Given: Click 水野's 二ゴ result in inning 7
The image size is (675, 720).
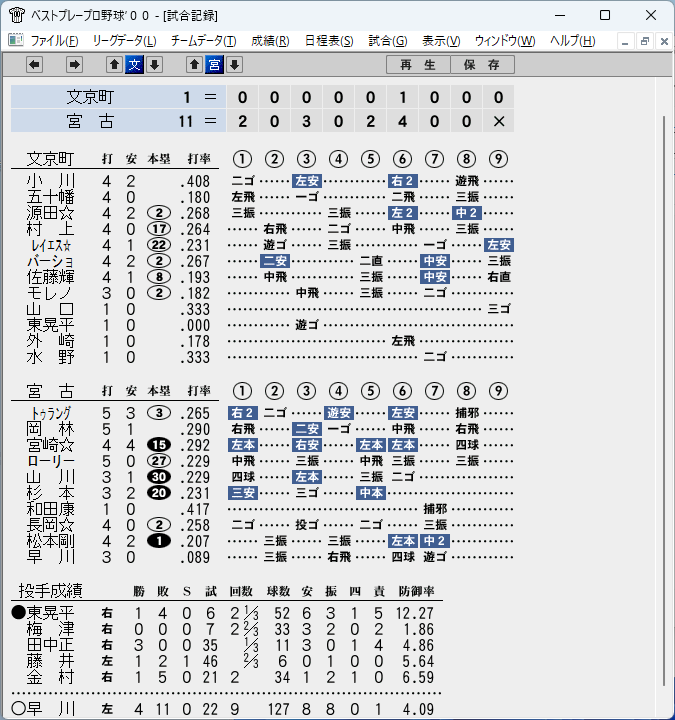Looking at the screenshot, I should coord(435,357).
